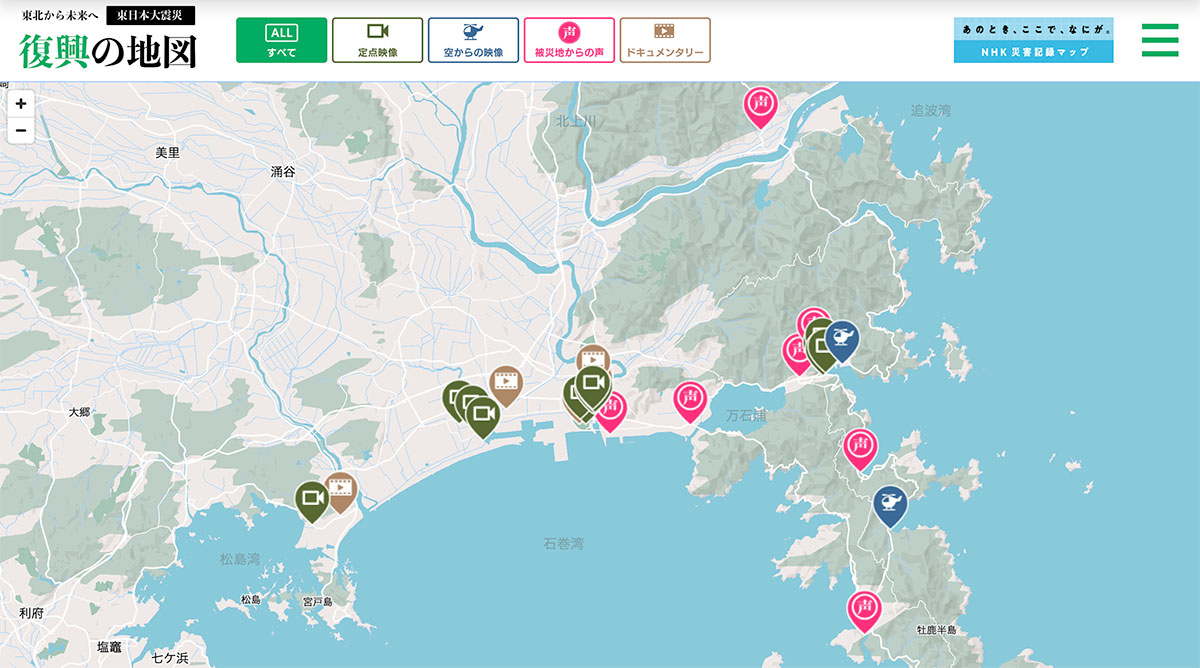Select the brown documentary marker near 松島湾
Viewport: 1200px width, 668px height.
click(341, 489)
